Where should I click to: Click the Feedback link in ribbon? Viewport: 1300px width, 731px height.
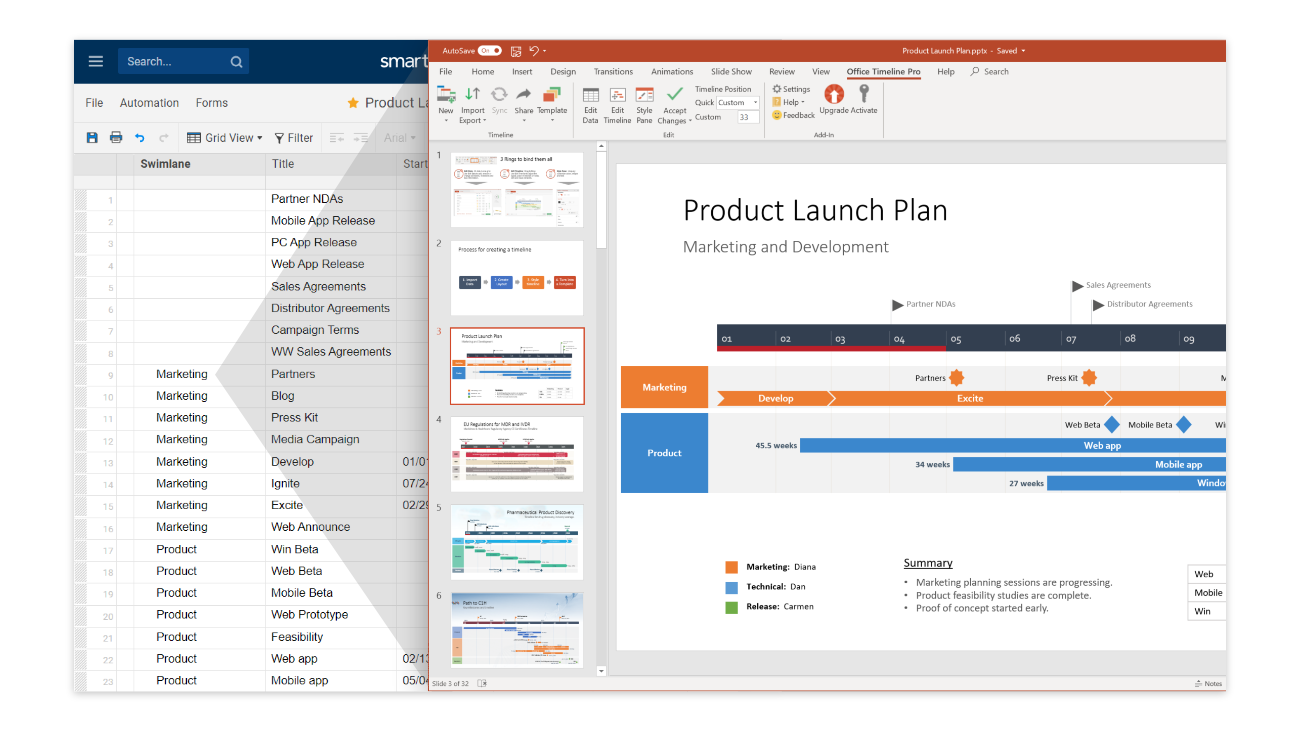[x=794, y=115]
